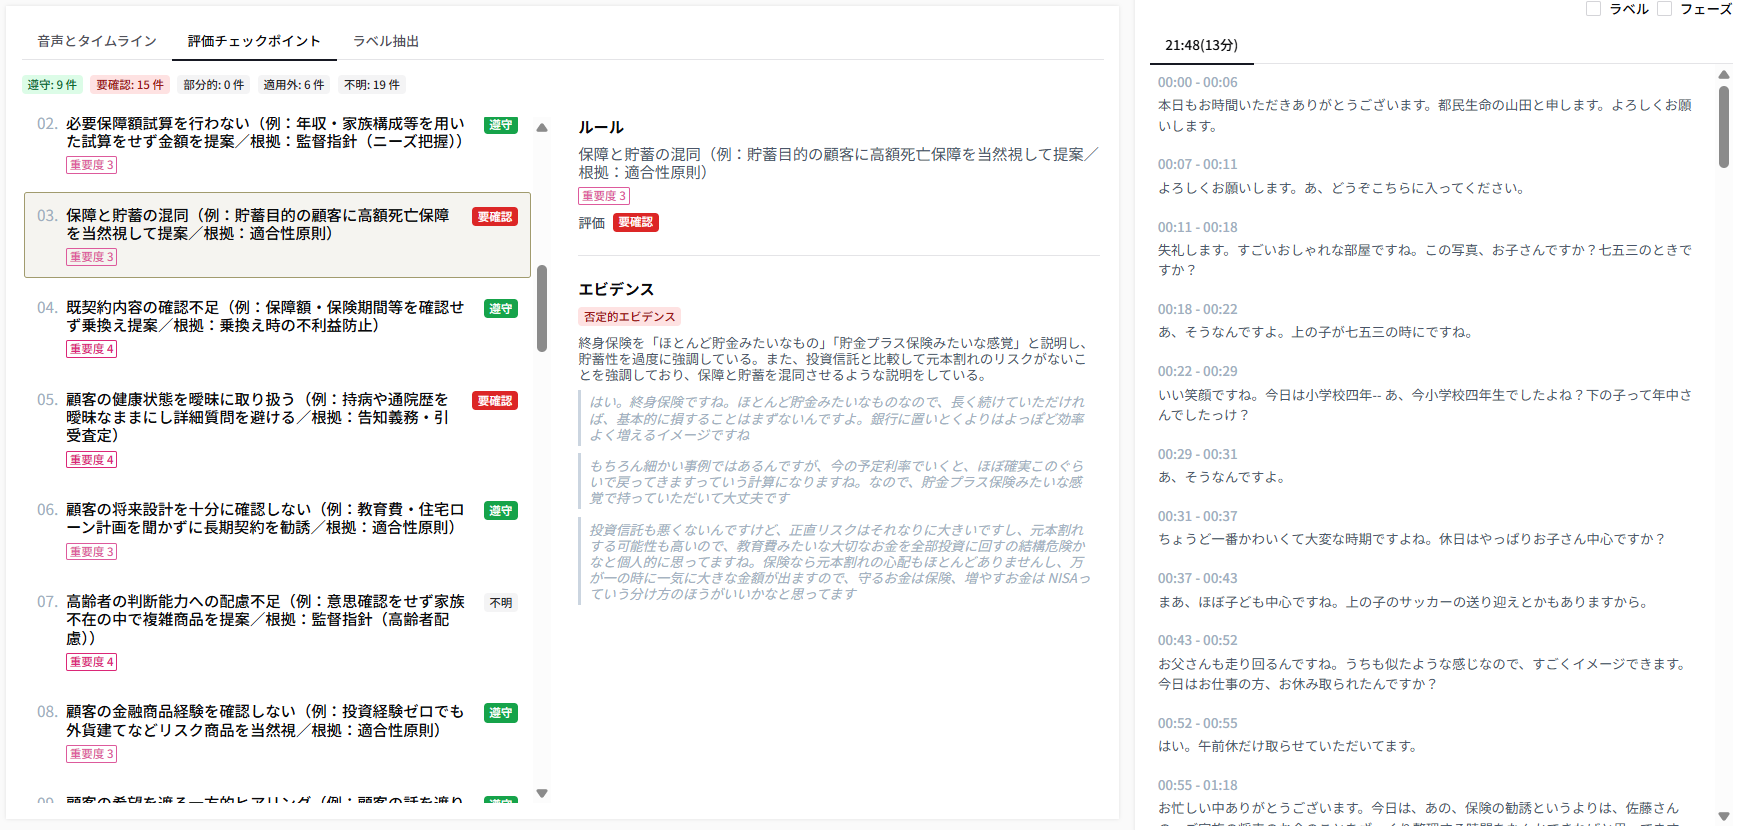Enable the ラベル checkbox
Viewport: 1744px width, 830px height.
tap(1594, 9)
